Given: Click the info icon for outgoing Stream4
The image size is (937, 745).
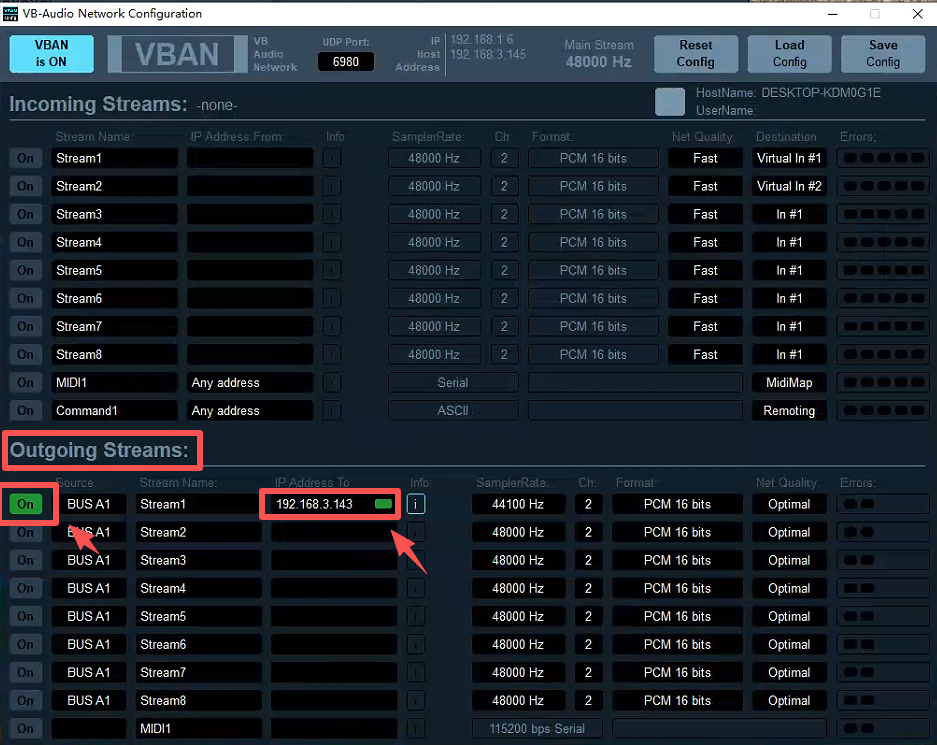Looking at the screenshot, I should point(416,589).
